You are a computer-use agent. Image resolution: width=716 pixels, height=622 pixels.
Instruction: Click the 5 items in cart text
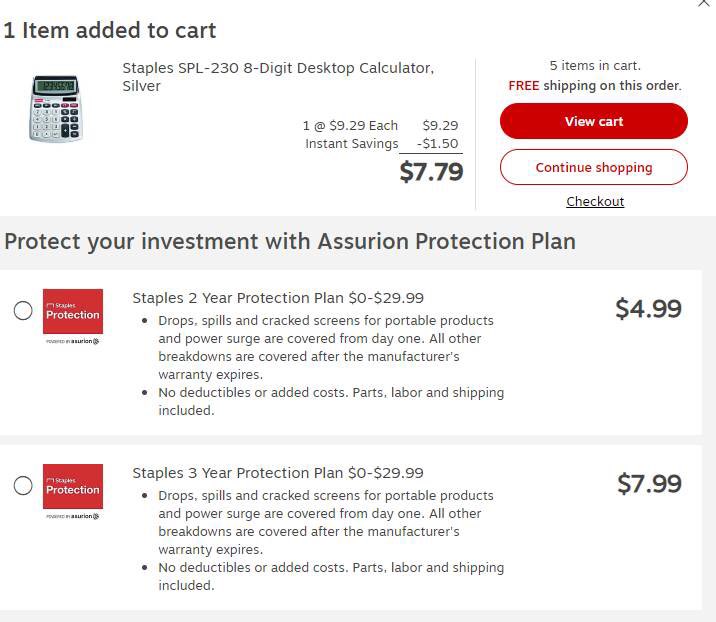click(595, 66)
